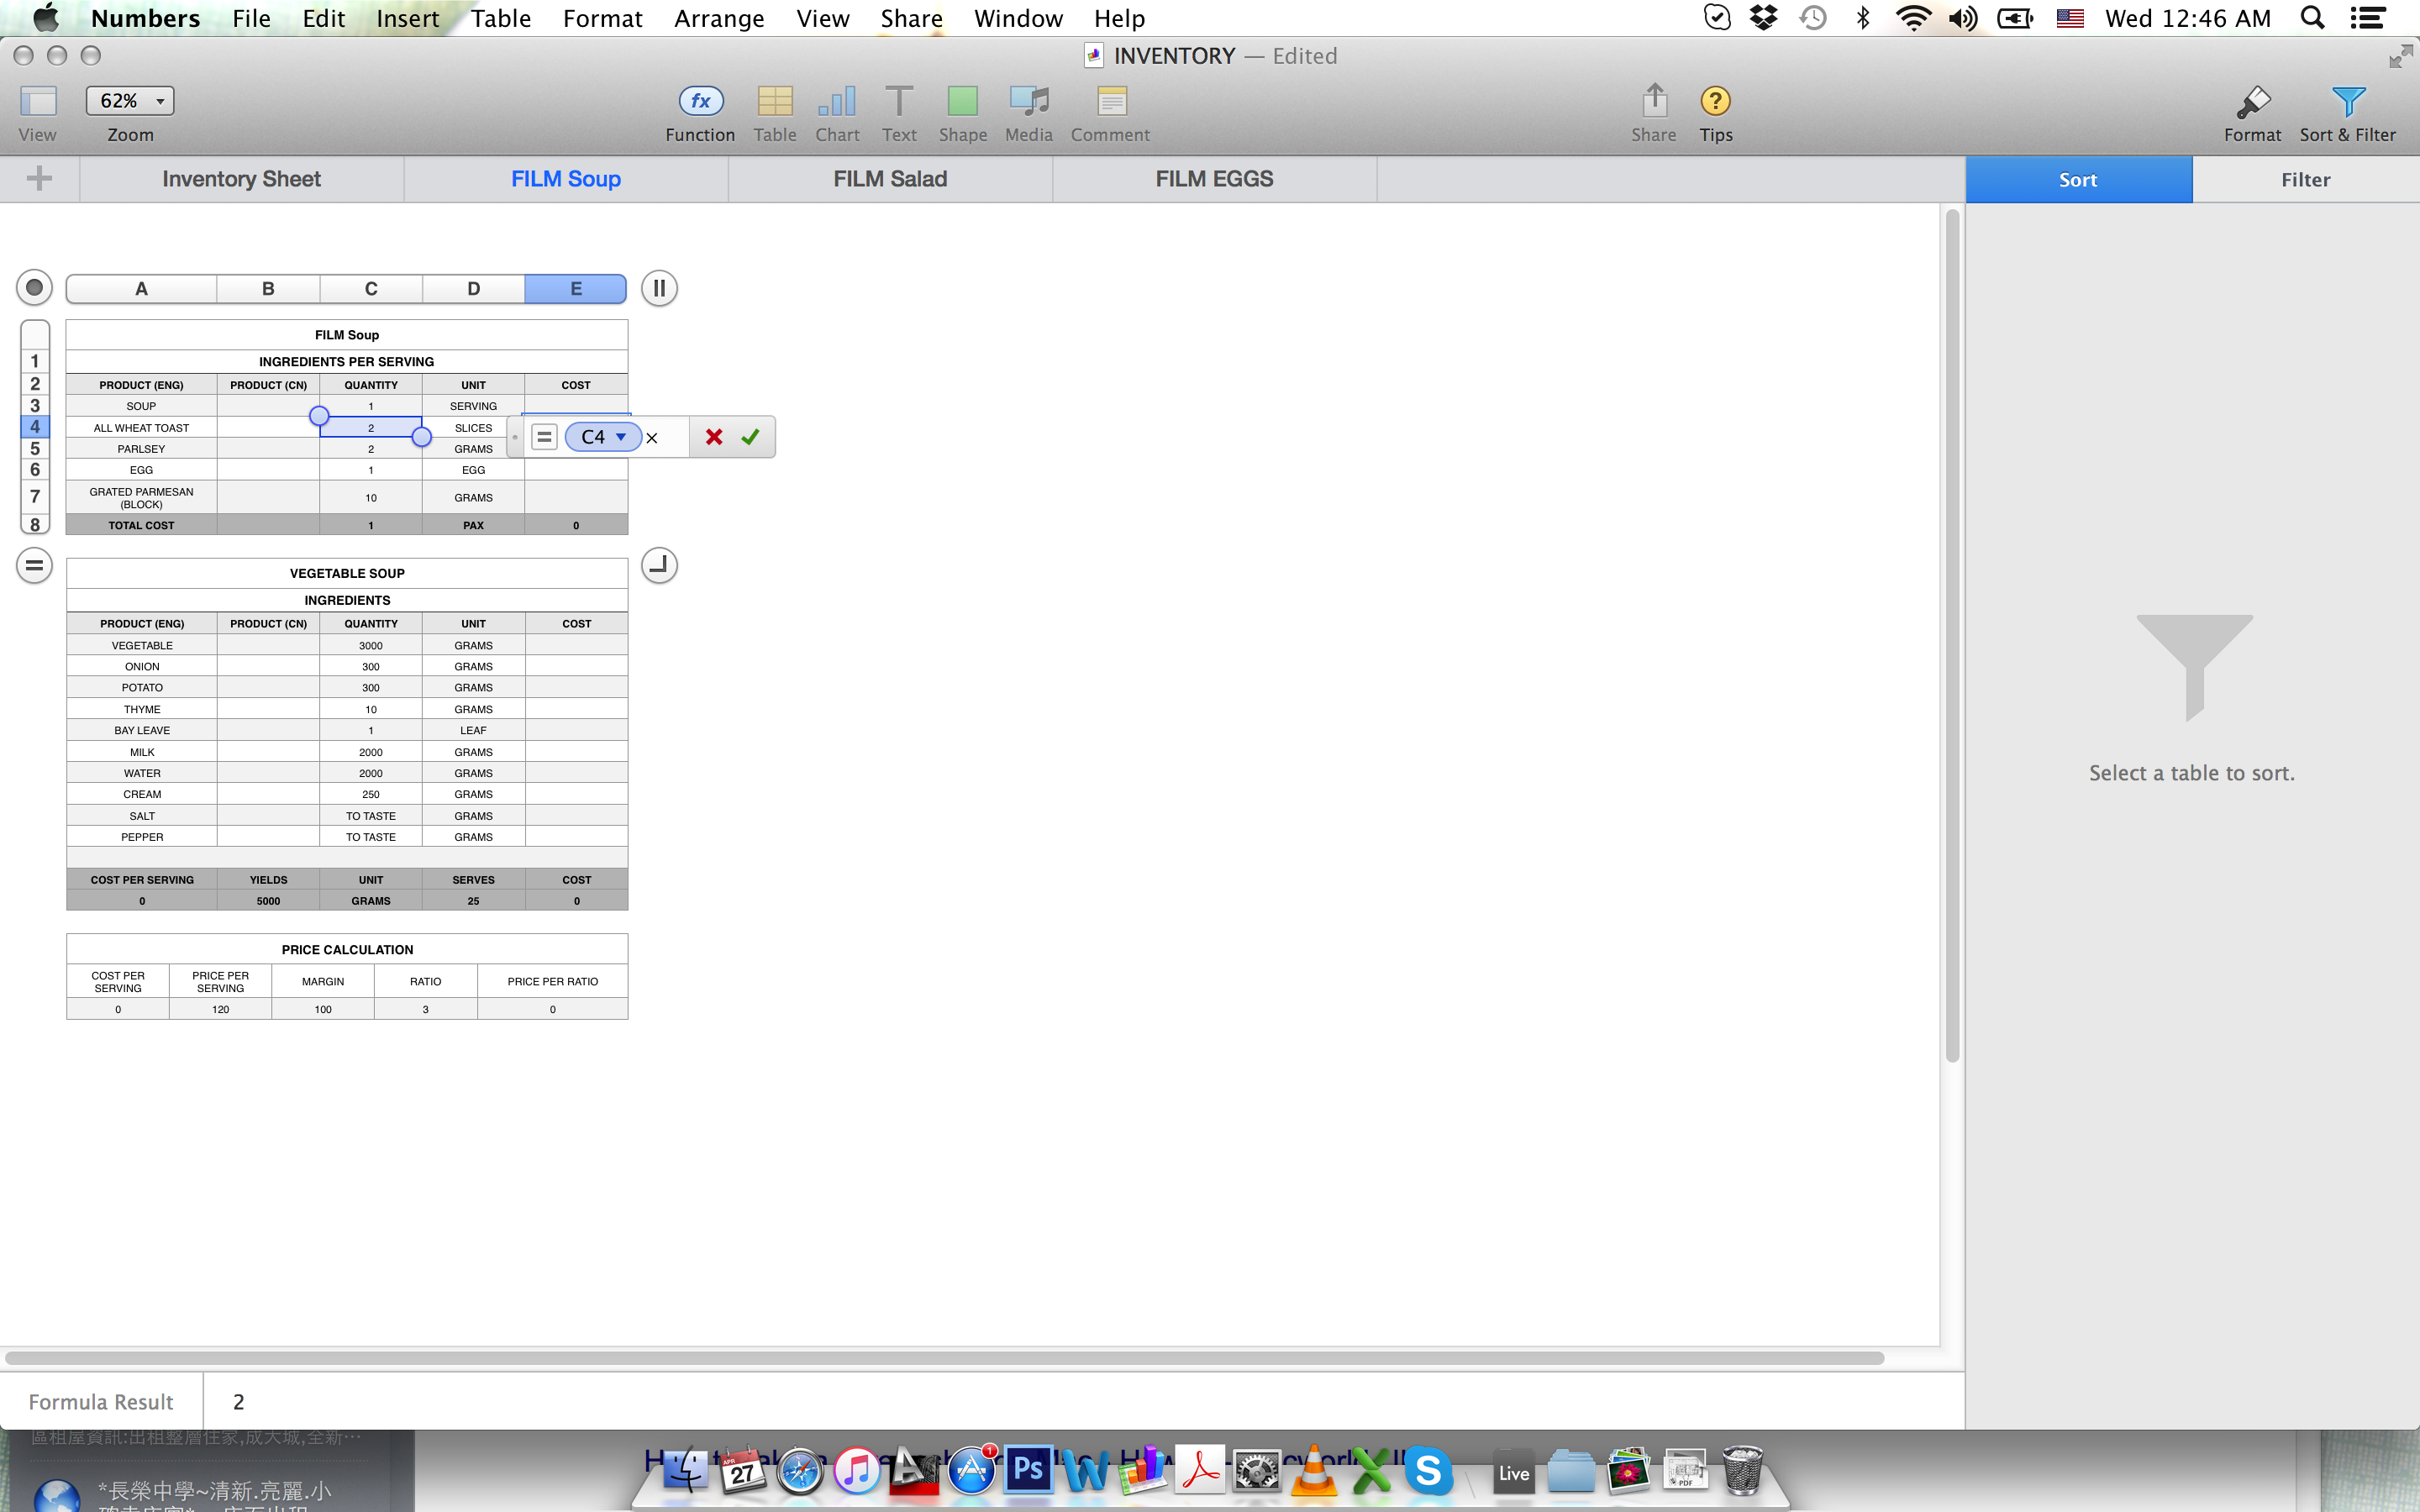Open the Media toolbar icon
This screenshot has width=2420, height=1512.
[x=1028, y=101]
